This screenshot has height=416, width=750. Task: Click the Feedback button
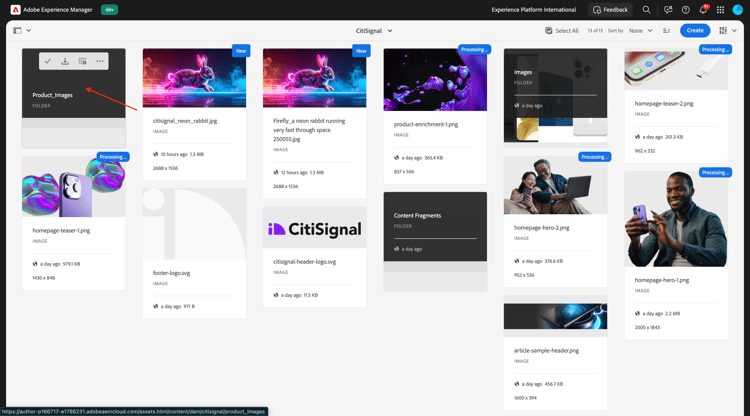(610, 10)
